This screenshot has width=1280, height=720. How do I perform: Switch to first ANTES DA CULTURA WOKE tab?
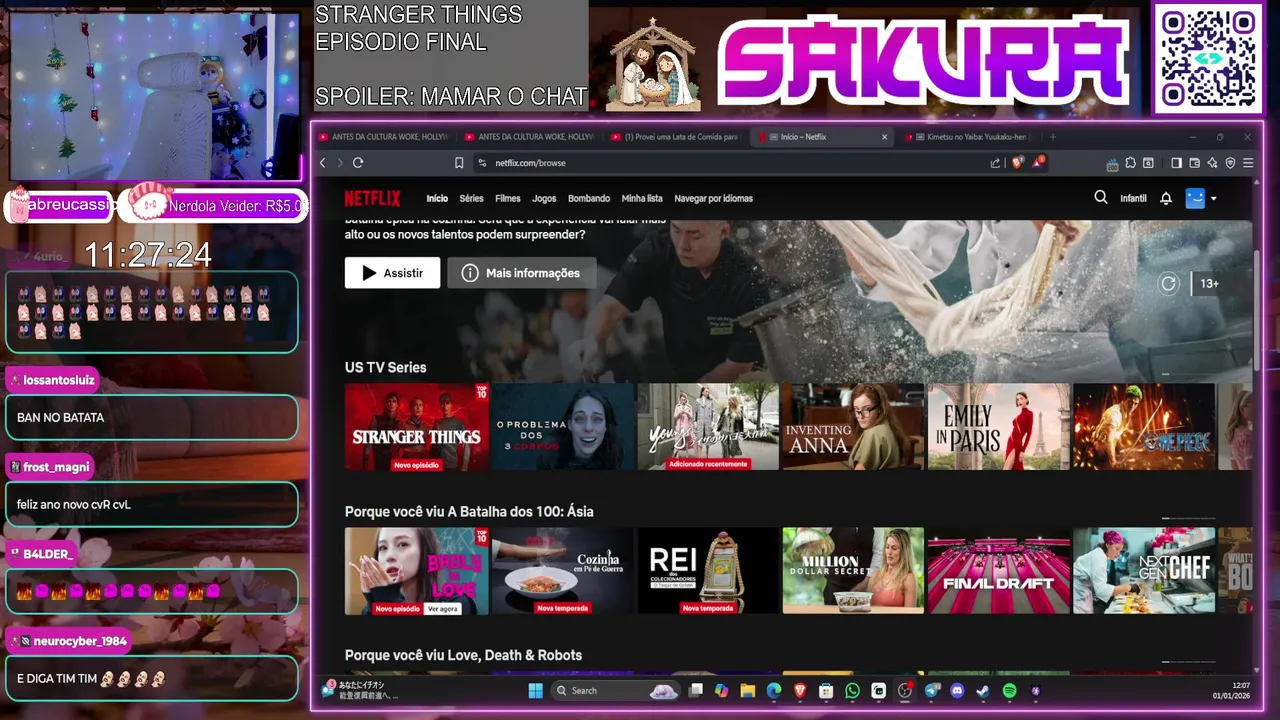(x=383, y=137)
